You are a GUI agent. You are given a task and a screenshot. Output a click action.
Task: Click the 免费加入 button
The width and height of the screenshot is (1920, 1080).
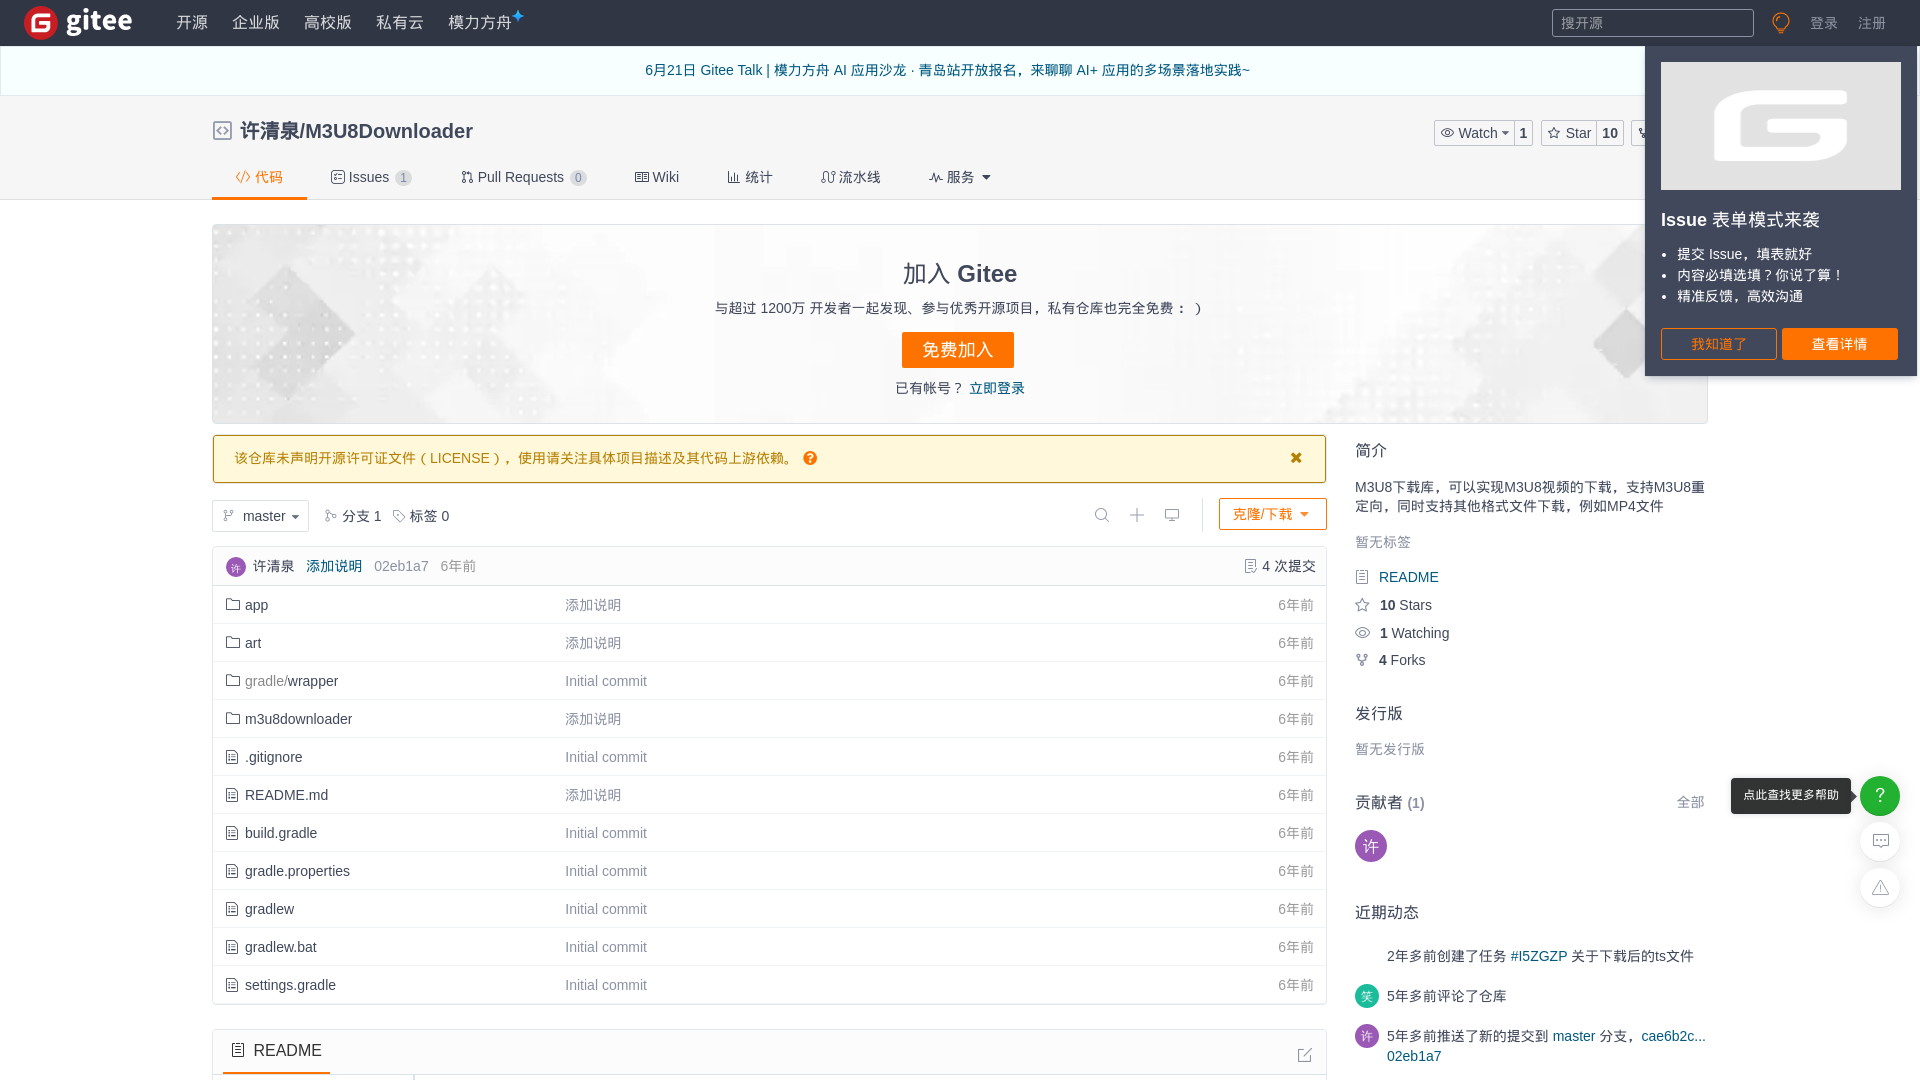(x=957, y=350)
